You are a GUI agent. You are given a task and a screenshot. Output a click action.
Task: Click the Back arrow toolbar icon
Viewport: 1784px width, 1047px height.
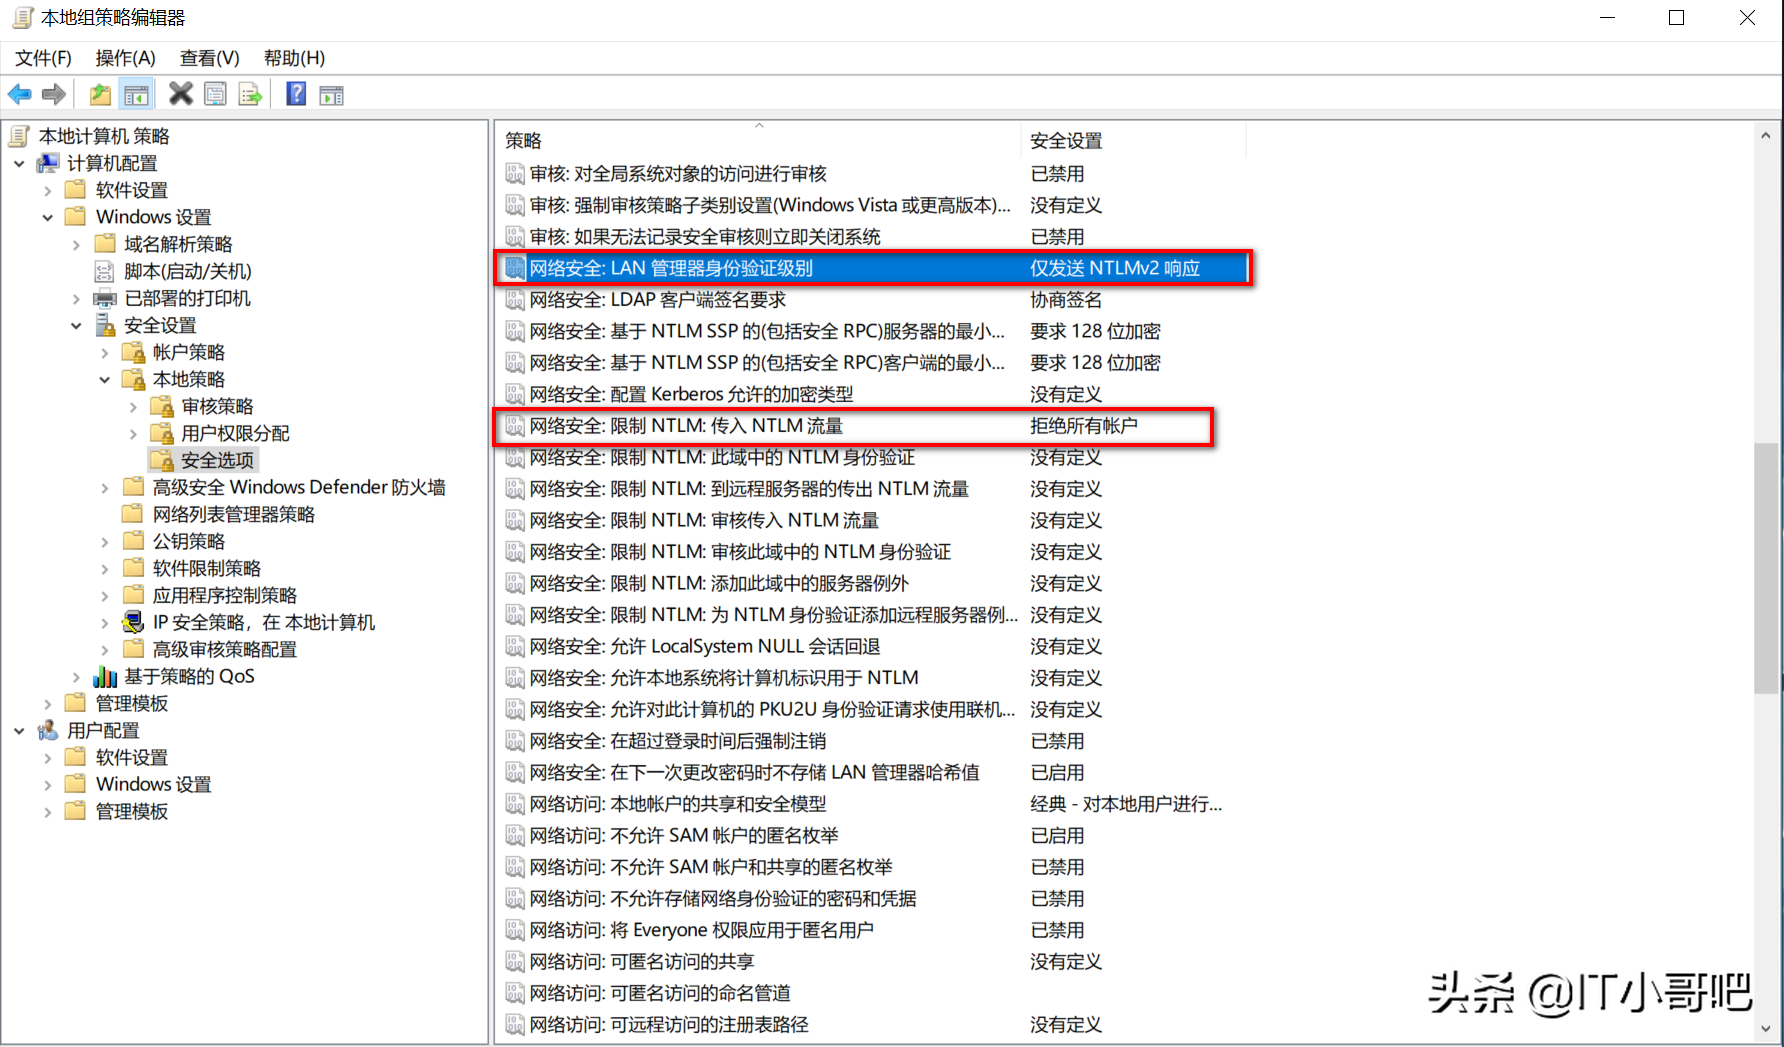19,95
